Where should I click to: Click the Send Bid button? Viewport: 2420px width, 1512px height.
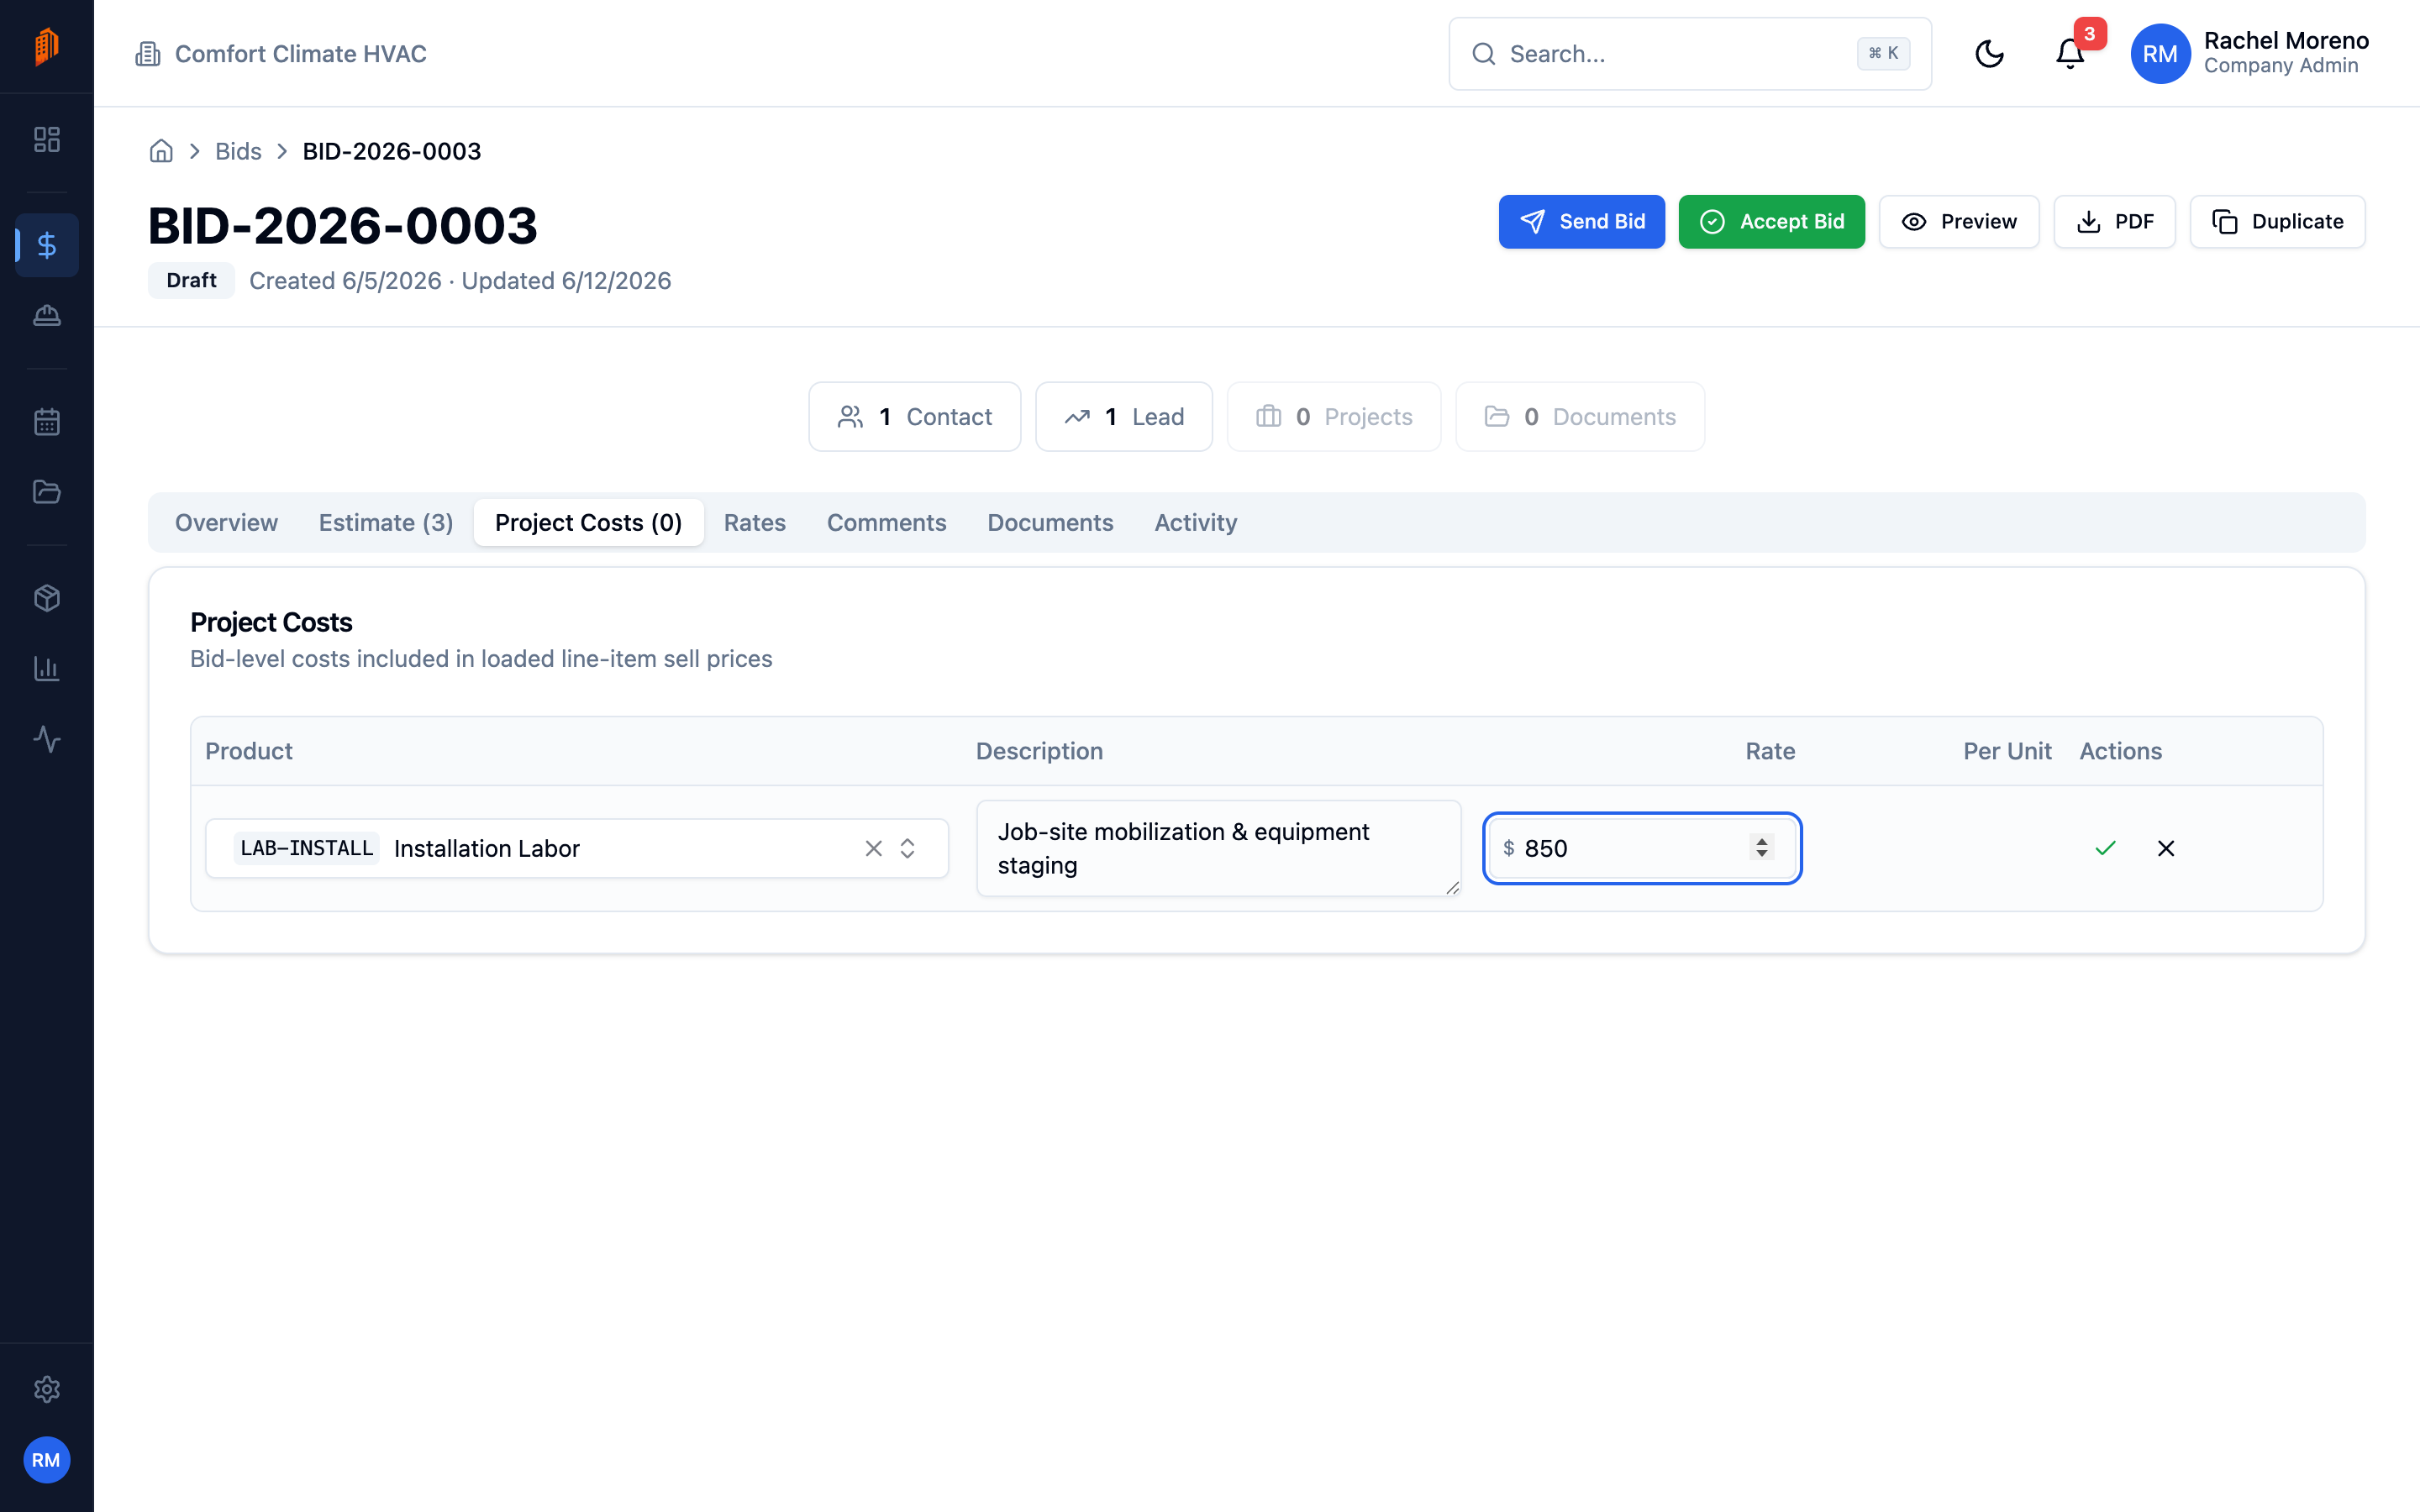1581,222
